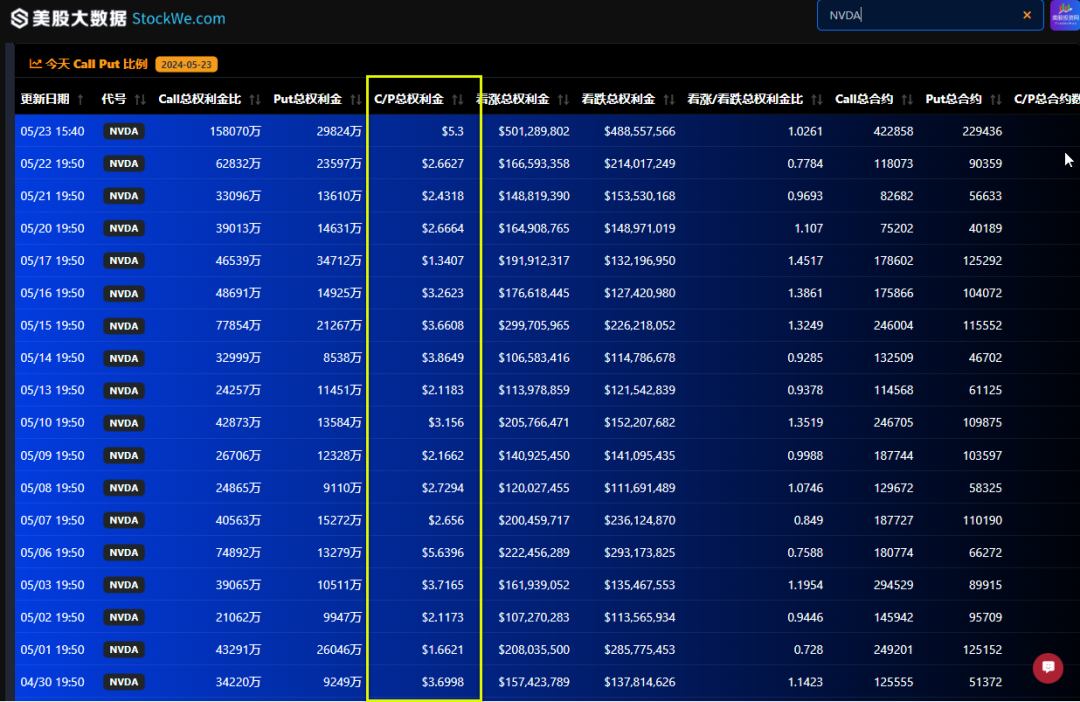Image resolution: width=1080 pixels, height=702 pixels.
Task: Click the $5.6396 C/P ratio cell
Action: [443, 553]
